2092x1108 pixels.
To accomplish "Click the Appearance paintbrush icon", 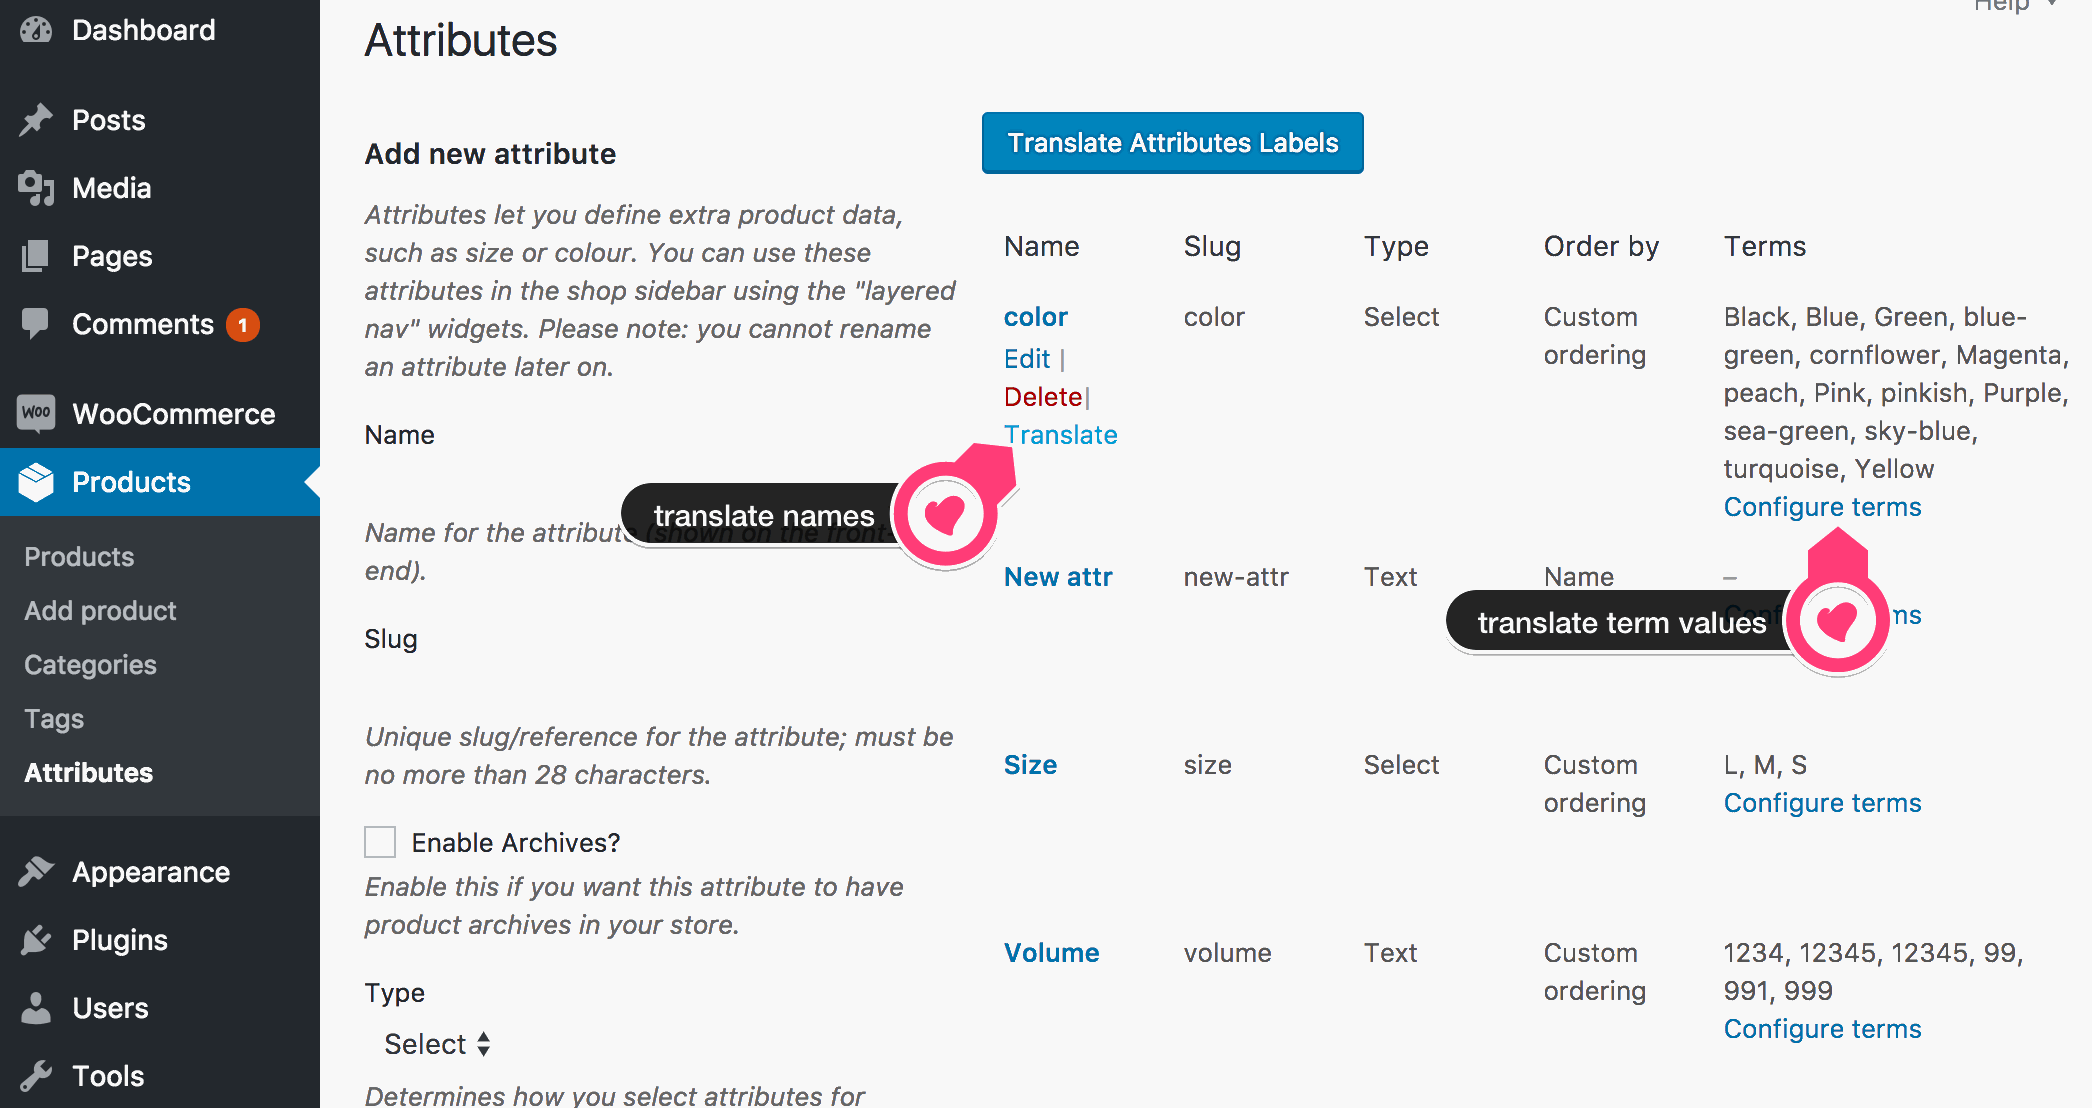I will pyautogui.click(x=36, y=872).
